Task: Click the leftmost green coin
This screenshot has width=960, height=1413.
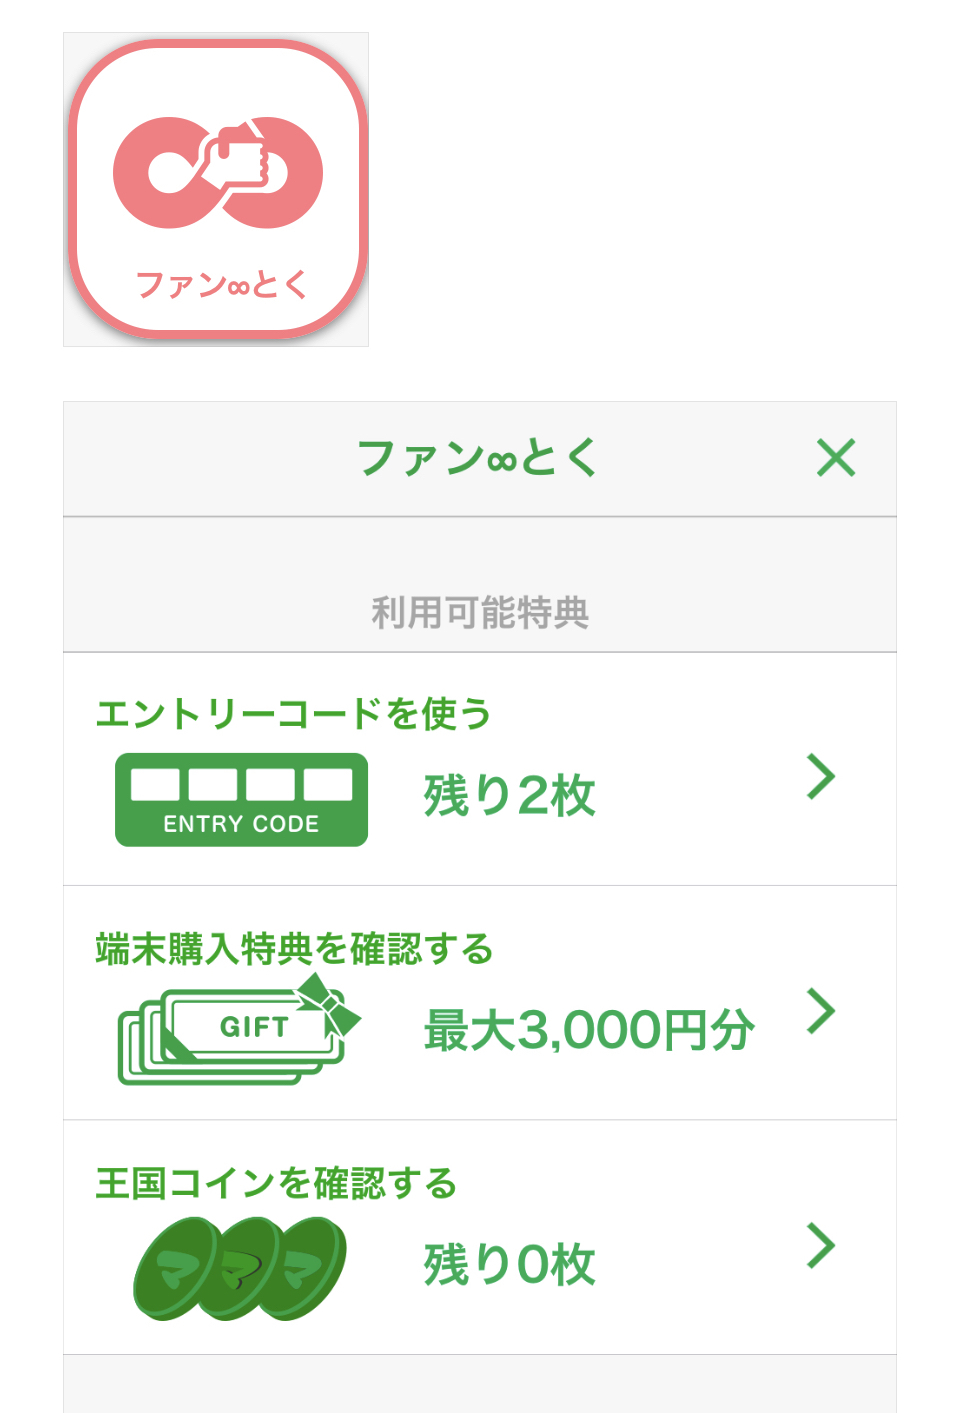Action: click(x=175, y=1270)
